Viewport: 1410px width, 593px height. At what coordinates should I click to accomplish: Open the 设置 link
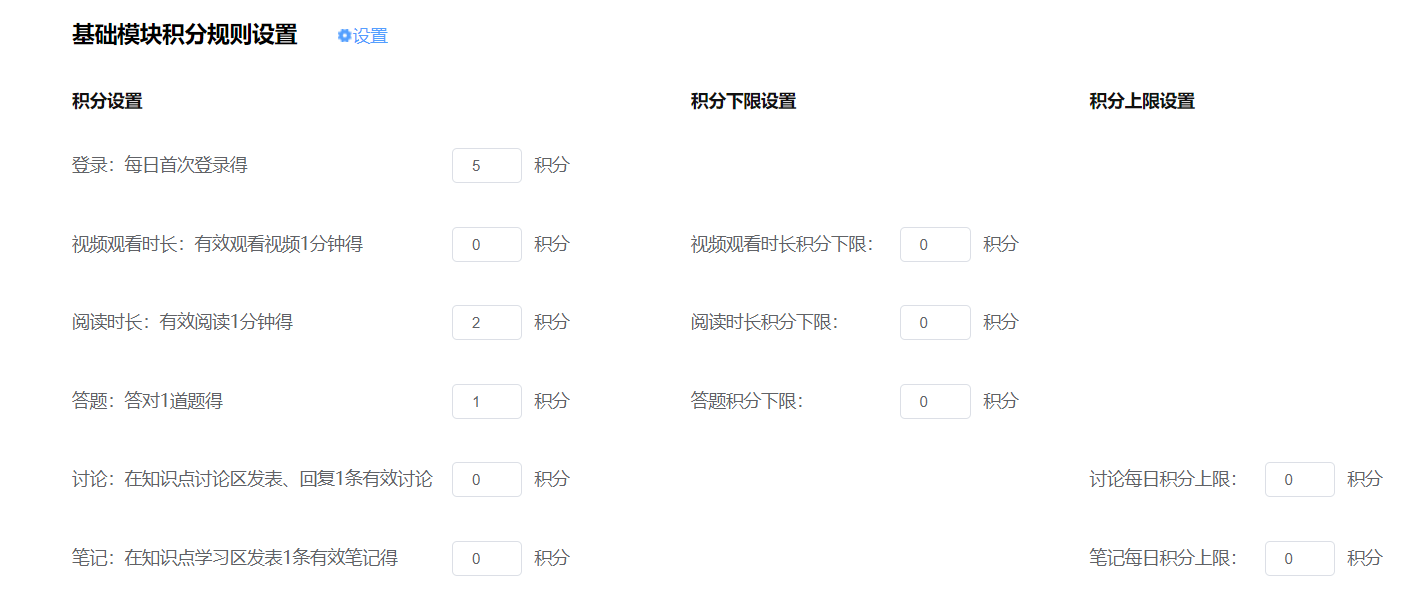point(370,36)
